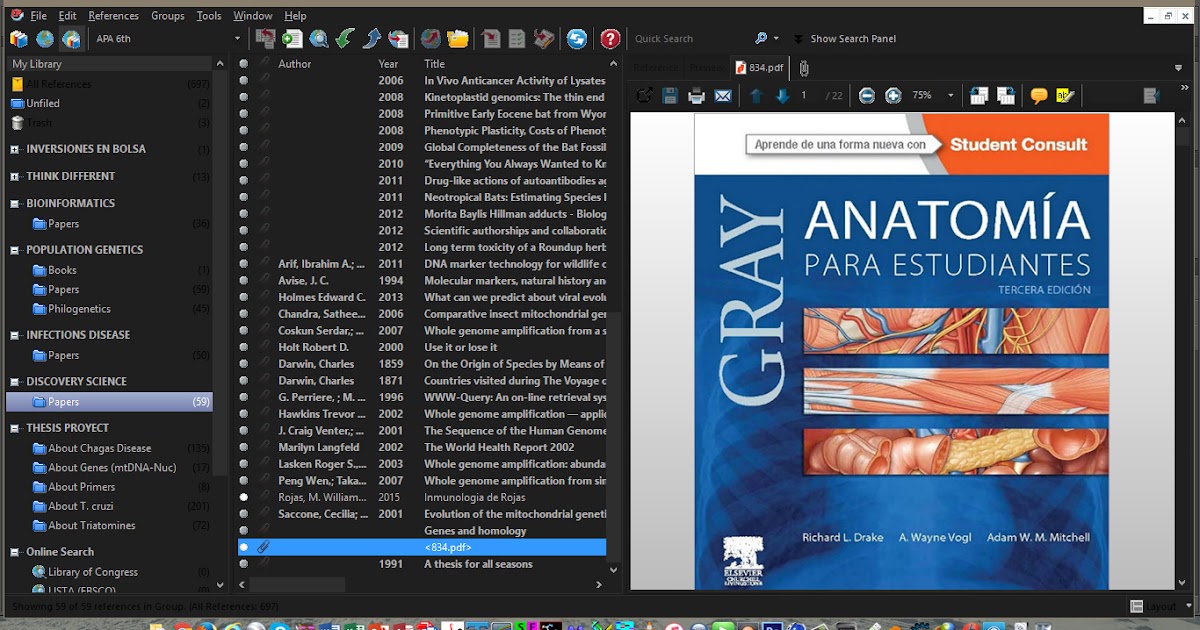Image resolution: width=1200 pixels, height=630 pixels.
Task: Print the PDF with the printer icon
Action: pyautogui.click(x=696, y=96)
